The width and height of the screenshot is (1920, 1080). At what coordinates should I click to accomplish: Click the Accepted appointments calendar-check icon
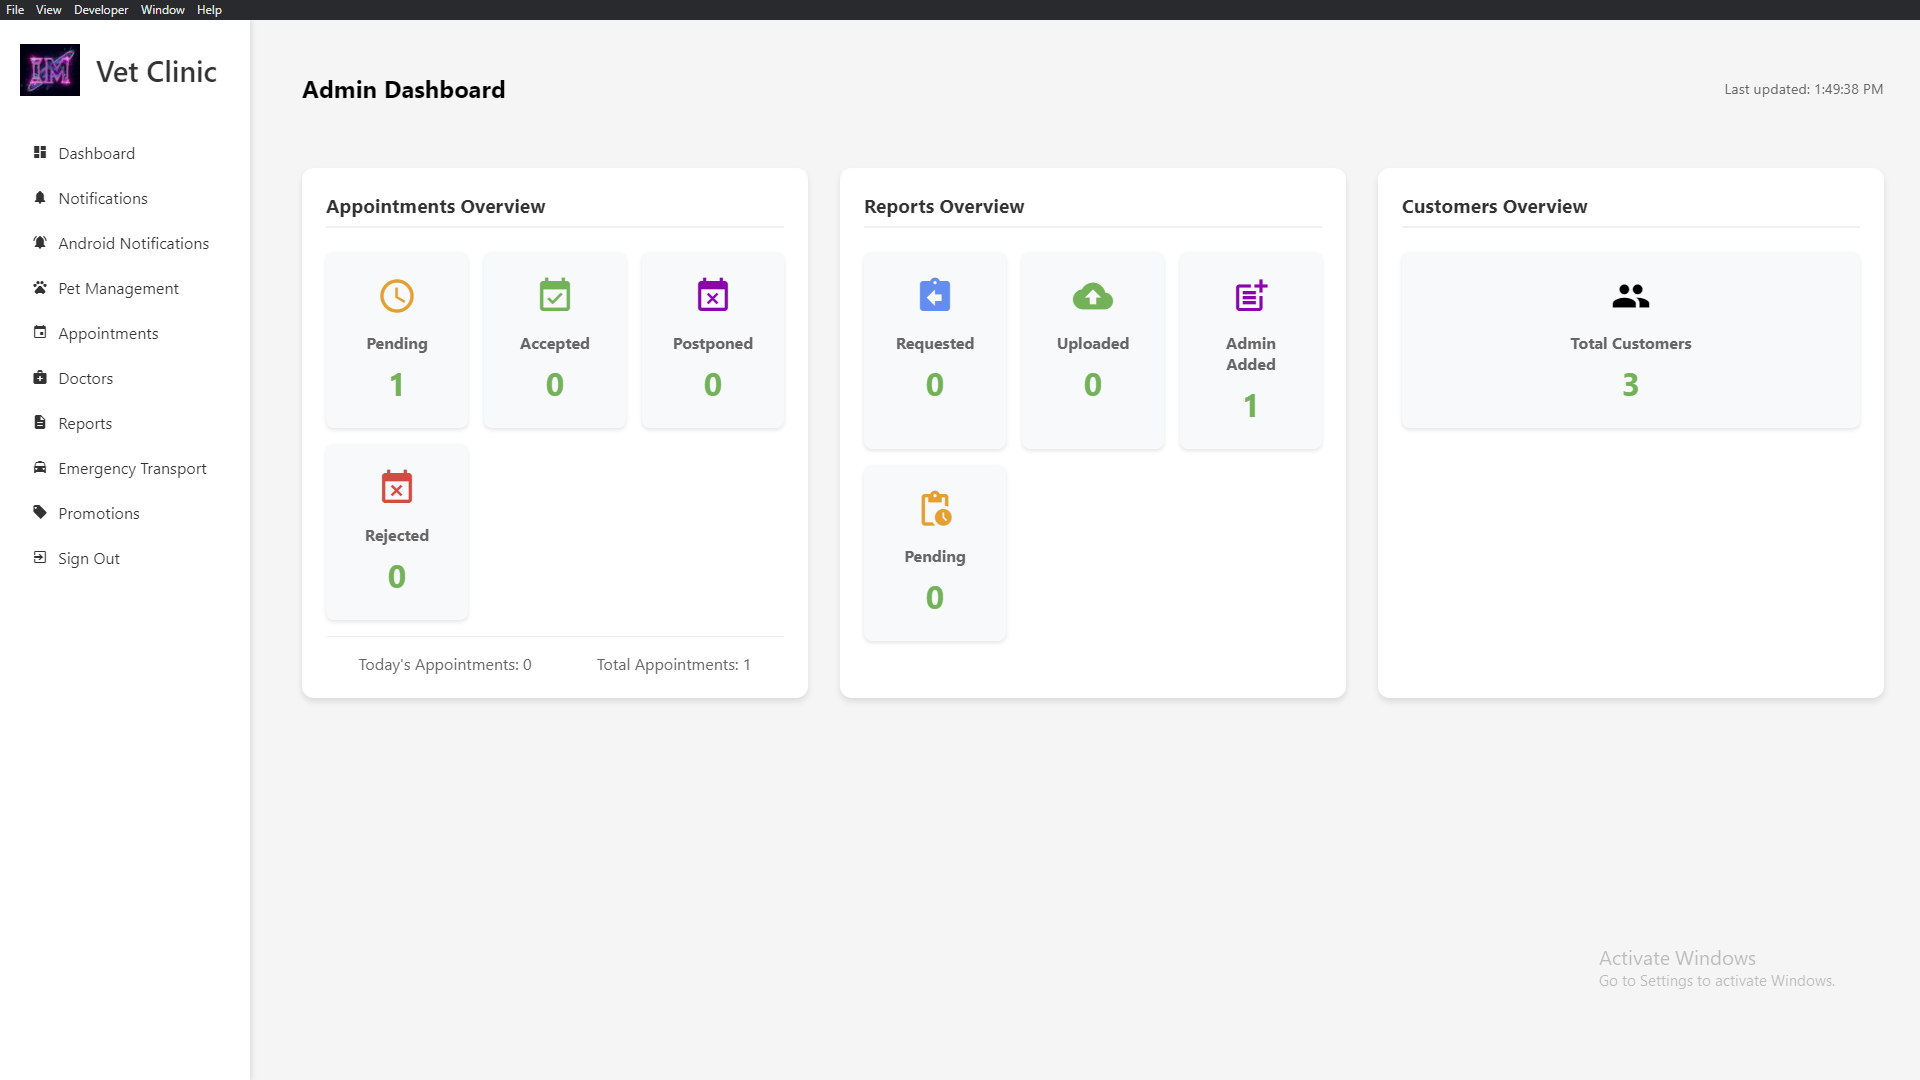(x=555, y=296)
